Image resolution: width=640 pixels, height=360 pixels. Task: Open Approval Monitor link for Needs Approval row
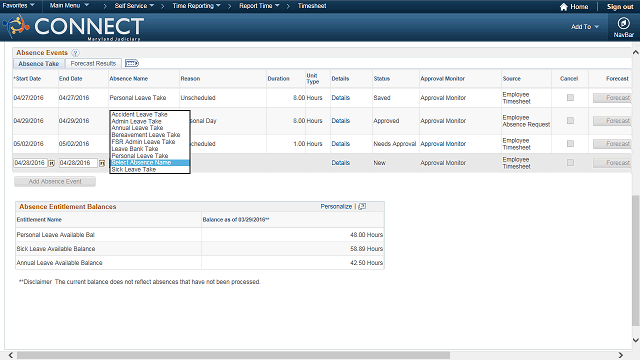[443, 144]
